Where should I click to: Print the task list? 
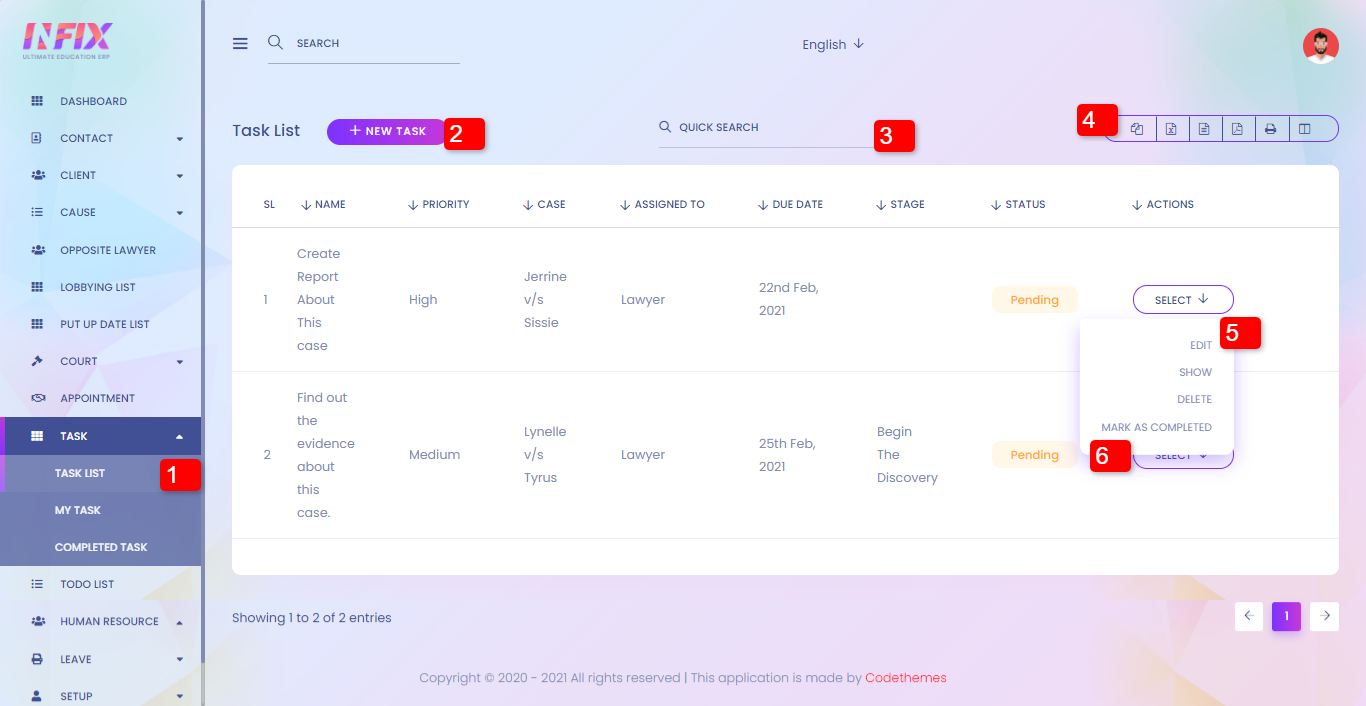tap(1270, 129)
